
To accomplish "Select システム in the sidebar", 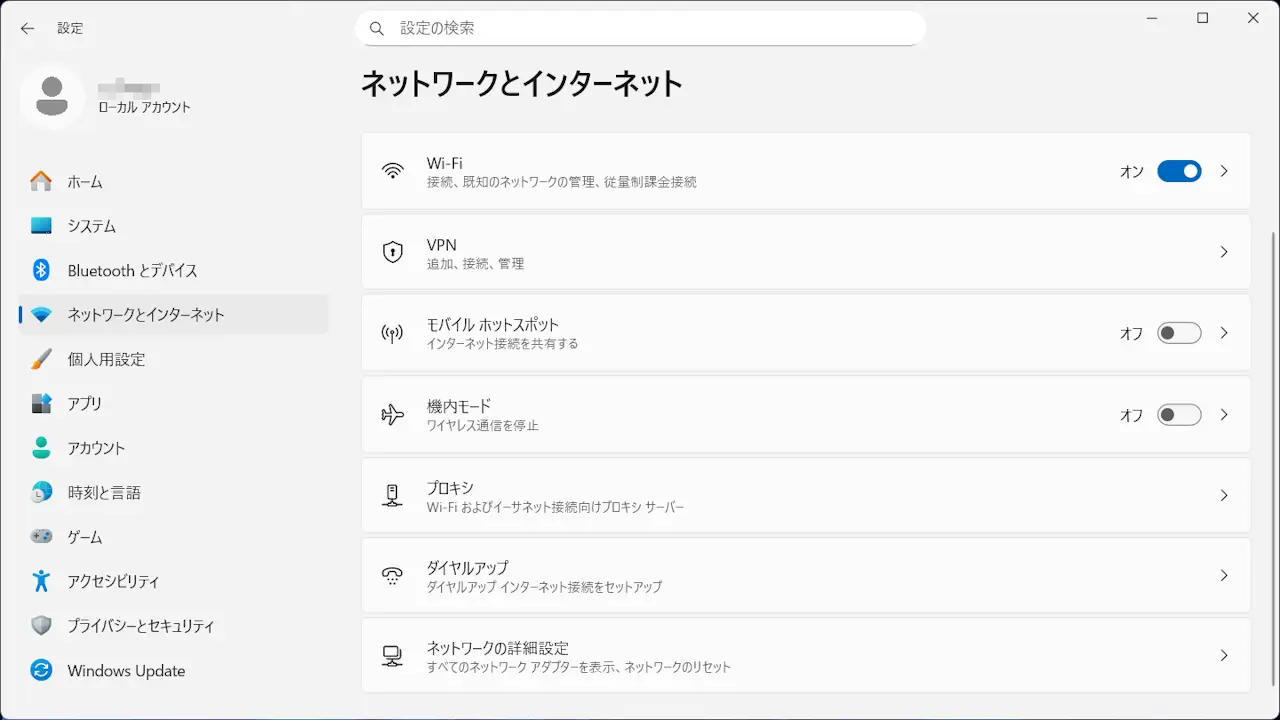I will 92,226.
